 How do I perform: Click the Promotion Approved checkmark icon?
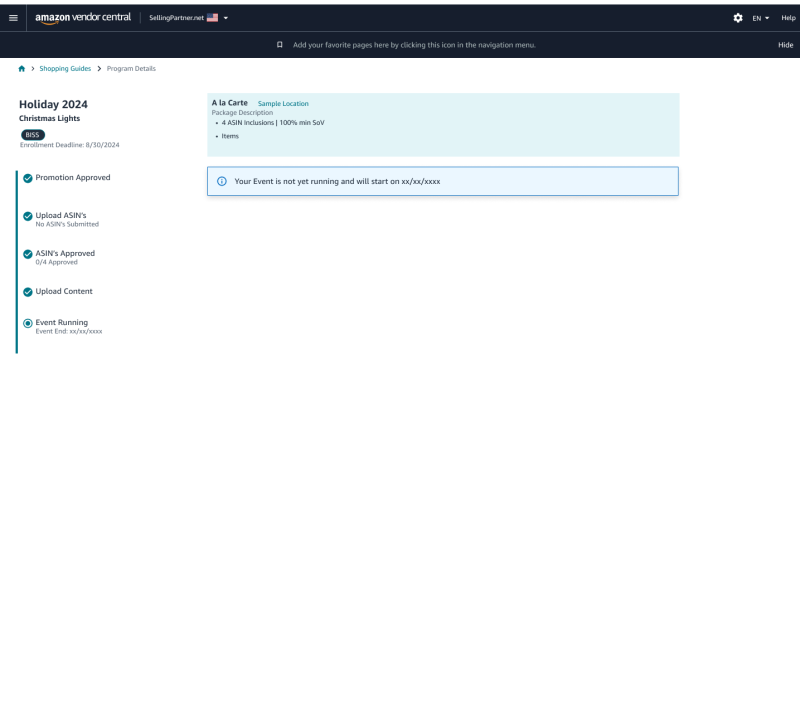point(28,178)
